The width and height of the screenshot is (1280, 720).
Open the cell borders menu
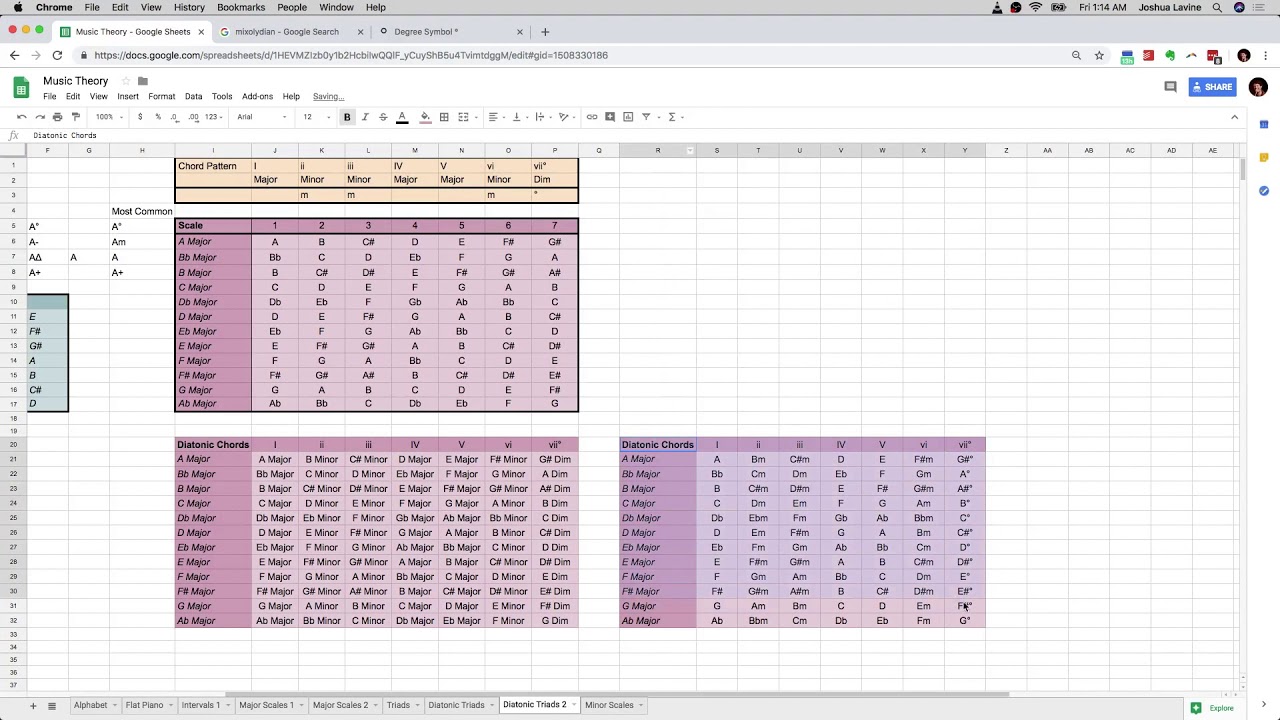pos(444,117)
